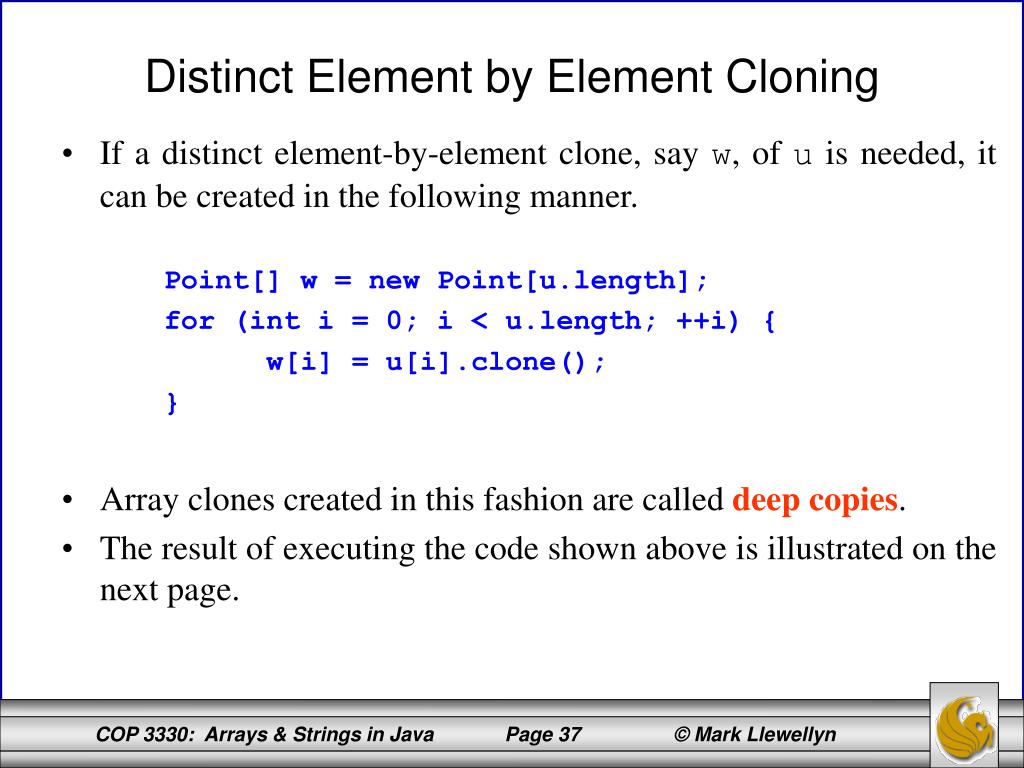
Task: Click the for-loop line 'for (int i = 0; i < u.length; ++i) {'
Action: (x=470, y=321)
